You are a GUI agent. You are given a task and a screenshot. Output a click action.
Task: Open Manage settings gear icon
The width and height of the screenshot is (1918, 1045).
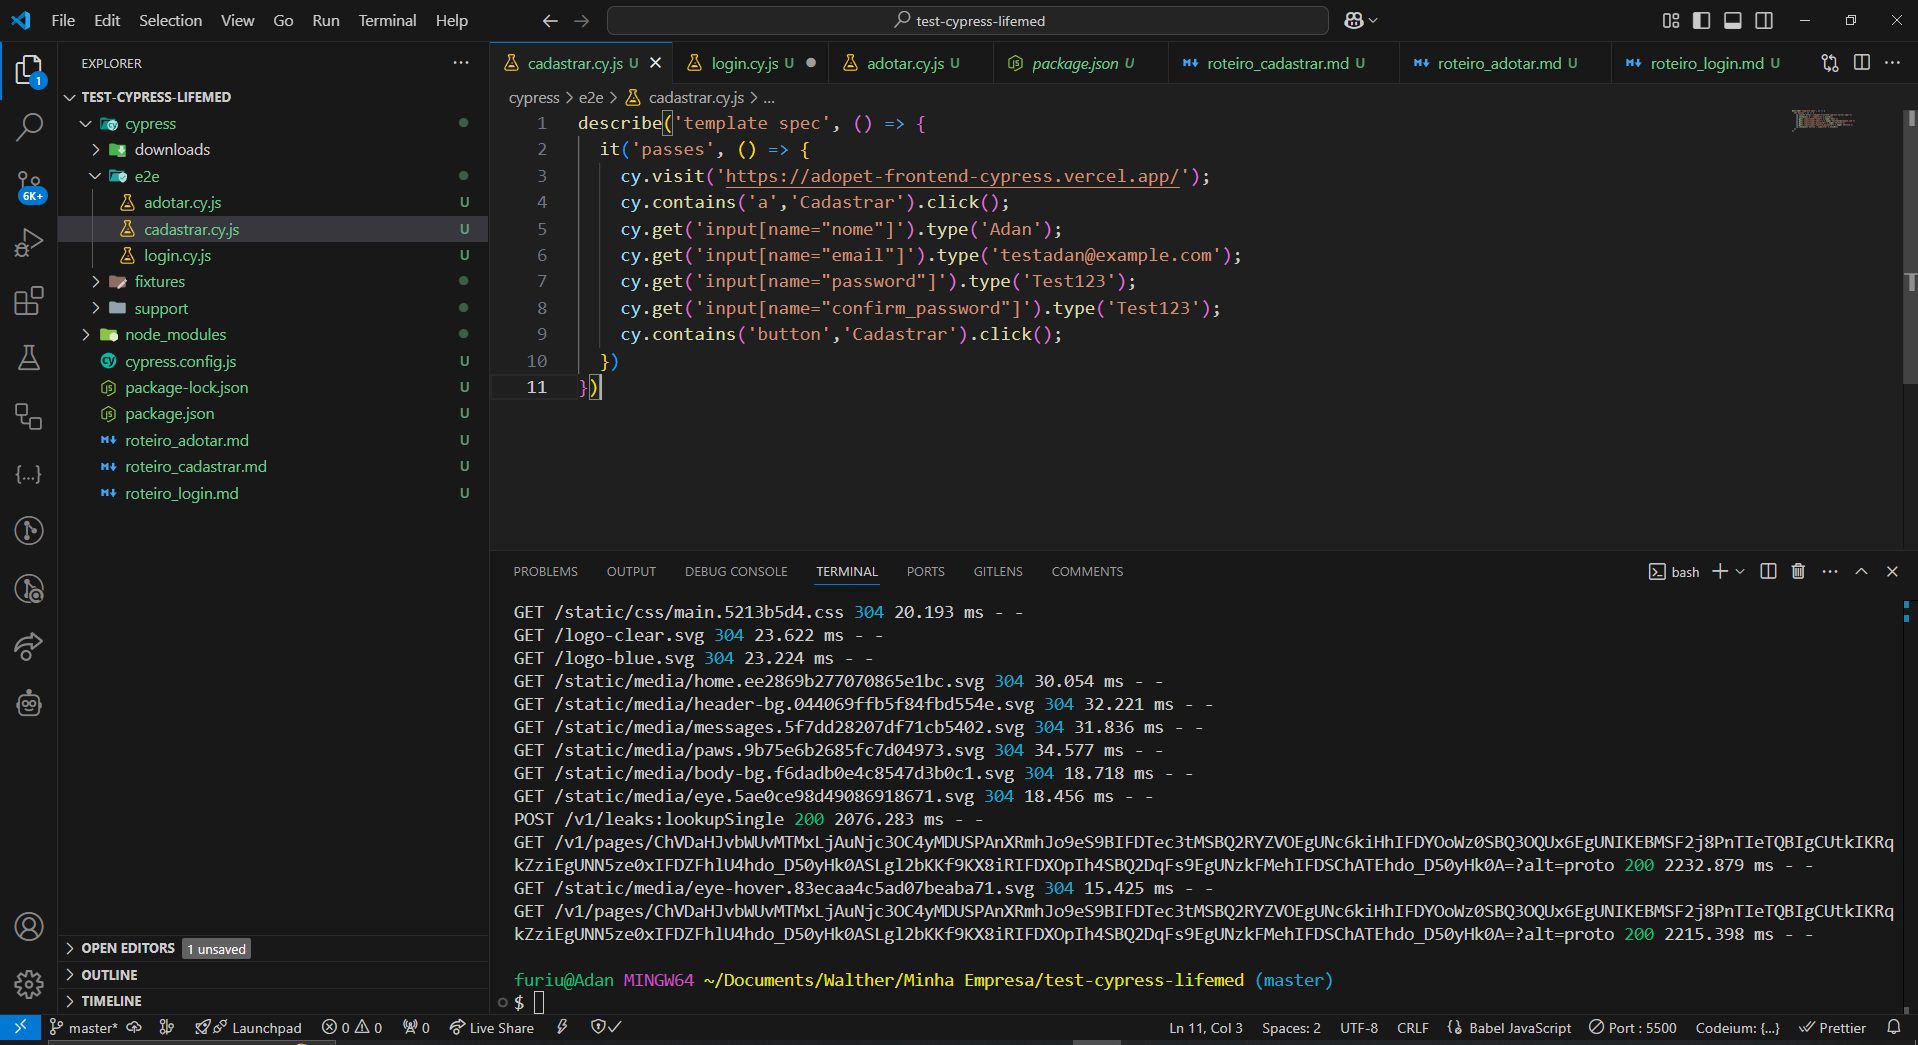(x=29, y=984)
